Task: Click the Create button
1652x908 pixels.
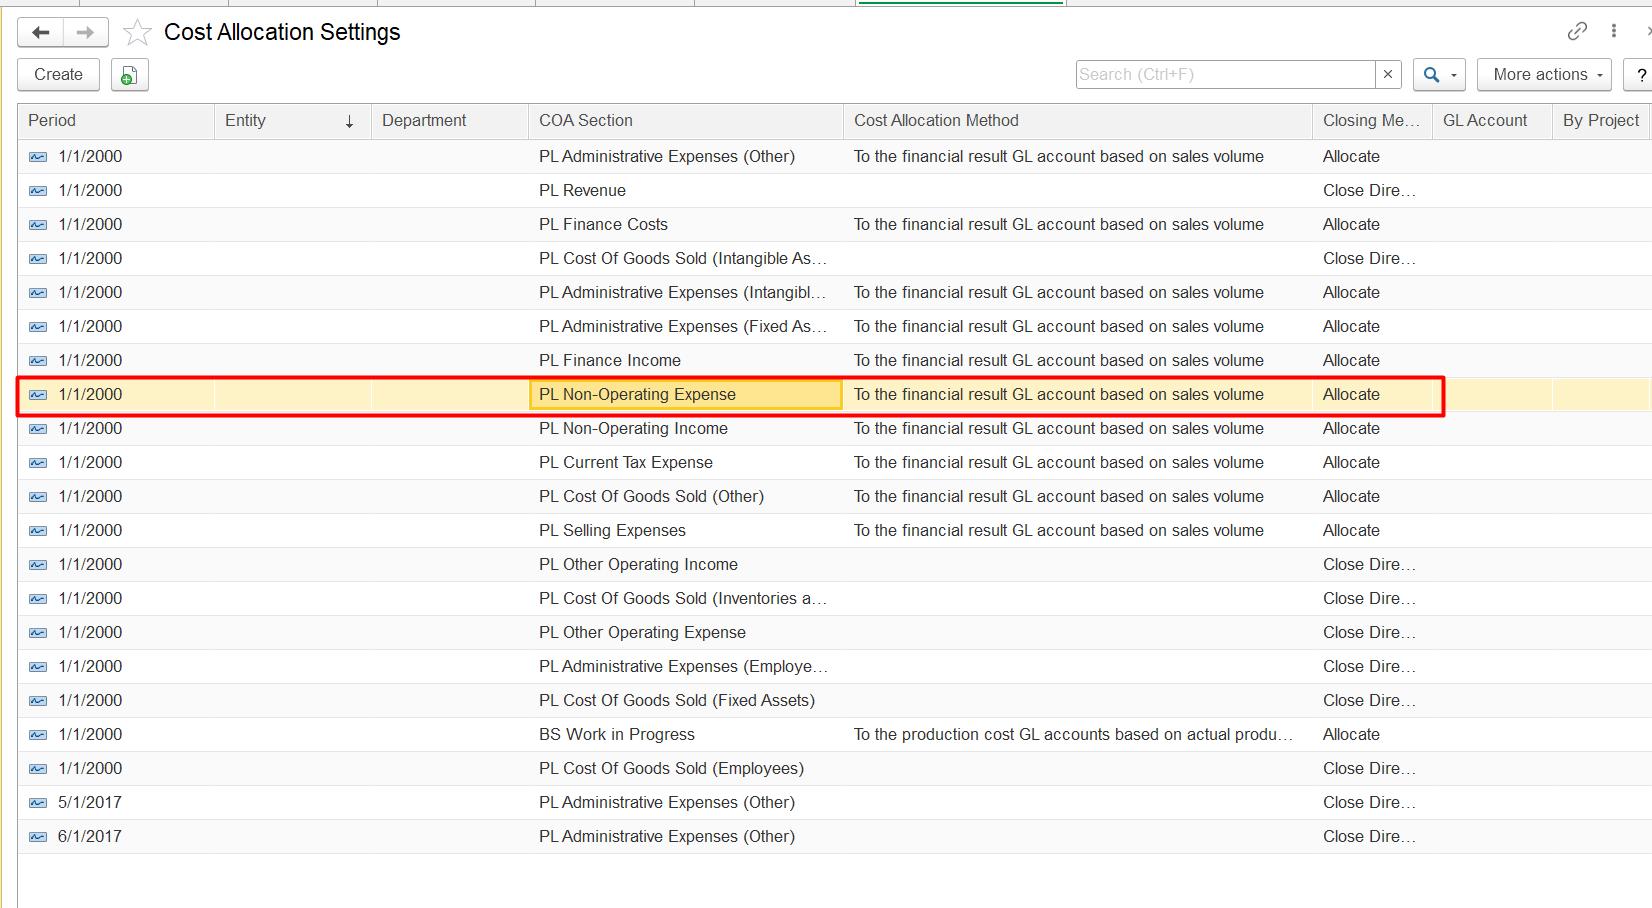Action: pyautogui.click(x=58, y=75)
